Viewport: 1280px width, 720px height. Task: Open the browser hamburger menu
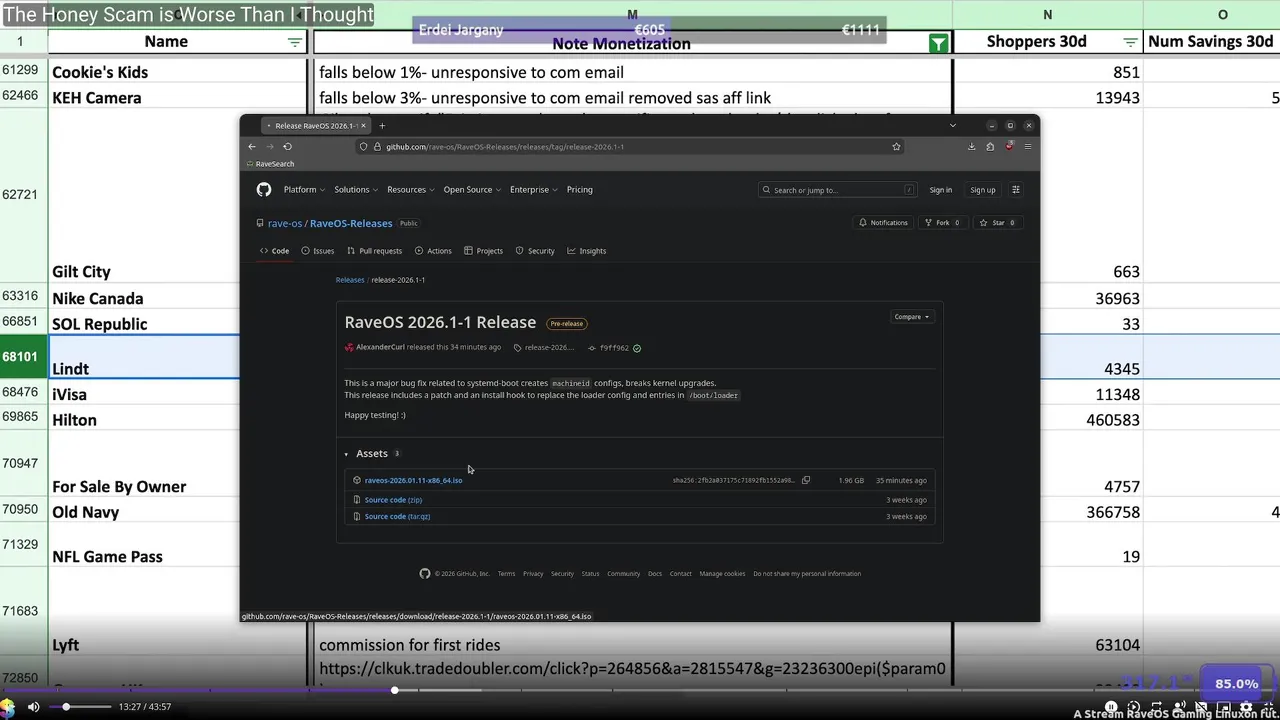click(x=1027, y=146)
